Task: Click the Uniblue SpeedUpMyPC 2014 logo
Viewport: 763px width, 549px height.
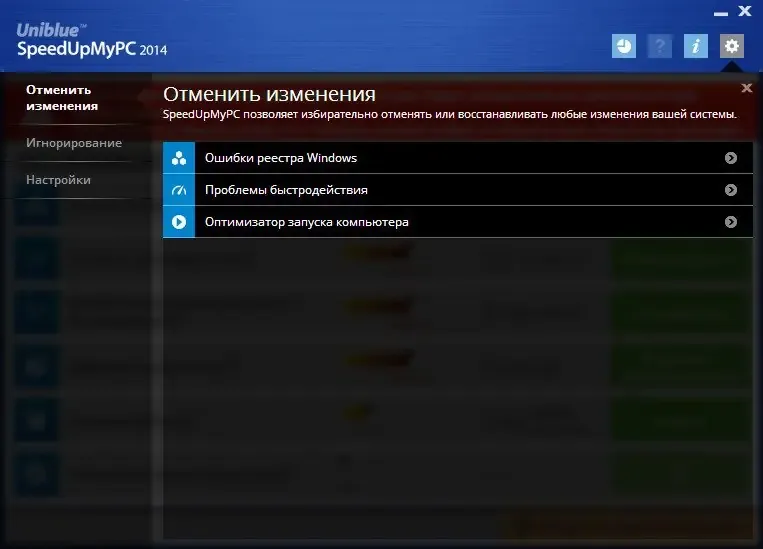Action: [91, 41]
